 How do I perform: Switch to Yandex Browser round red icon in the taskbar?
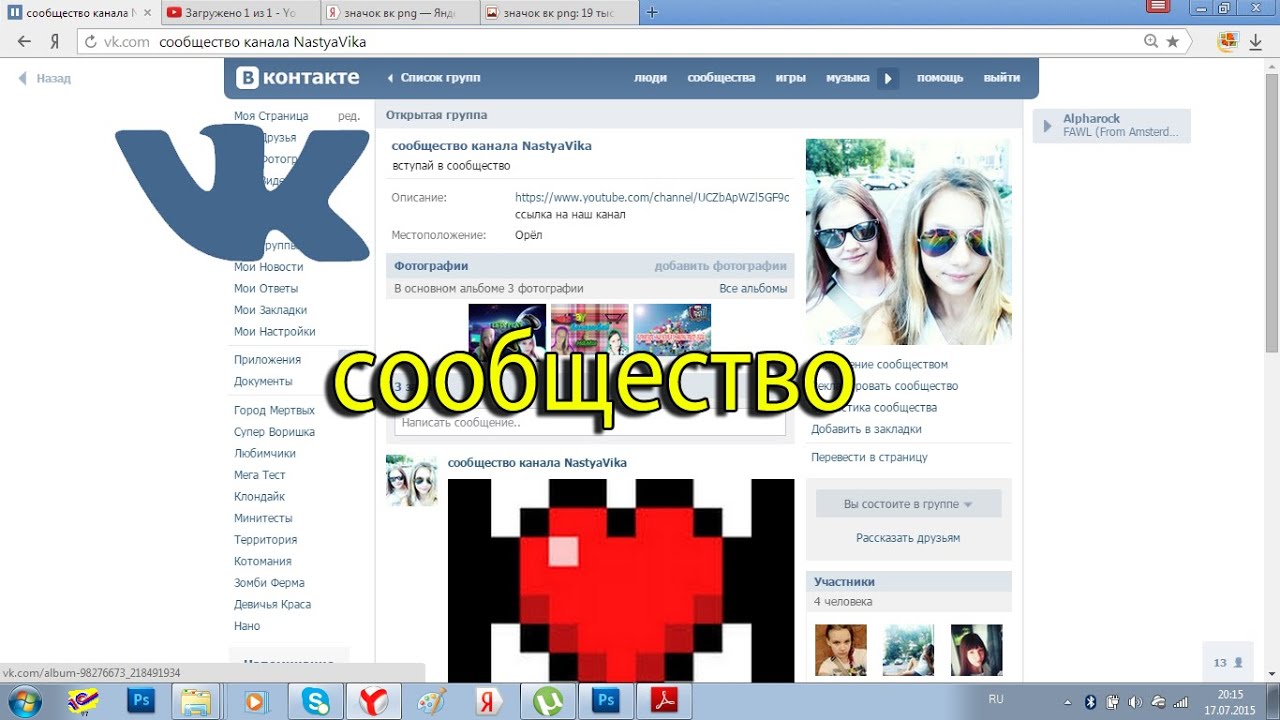tap(373, 701)
